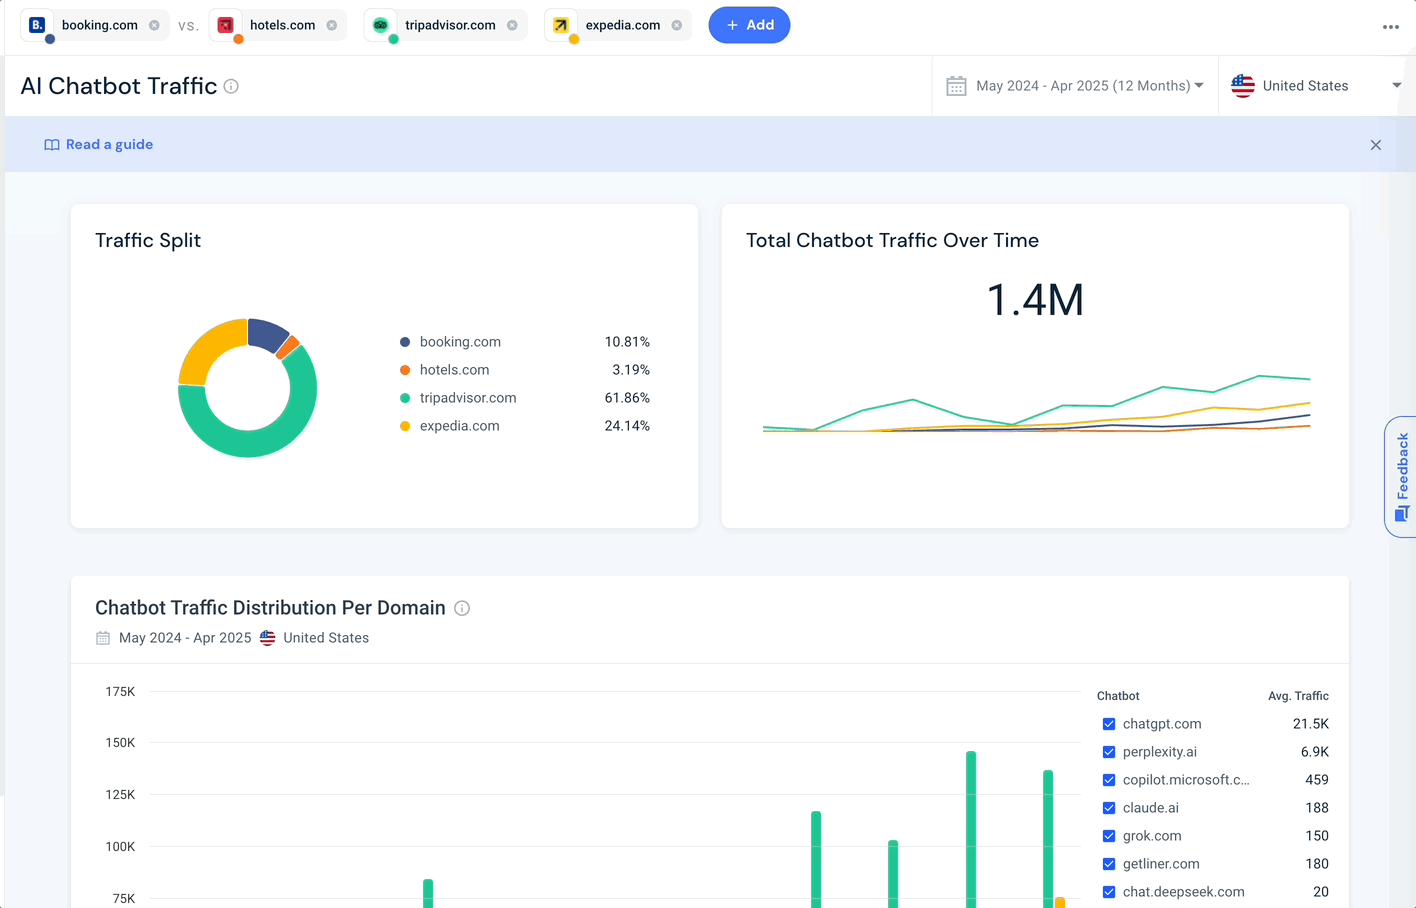Uncheck the chatgpt.com checkbox
This screenshot has height=908, width=1416.
coord(1109,724)
